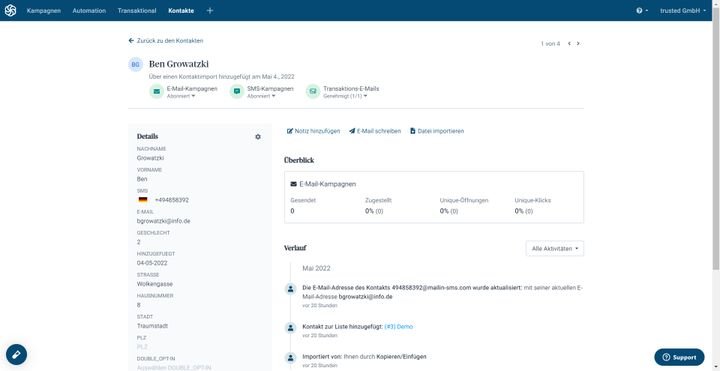The height and width of the screenshot is (371, 720).
Task: Click the 'Gesendet' value 0
Action: [x=292, y=211]
